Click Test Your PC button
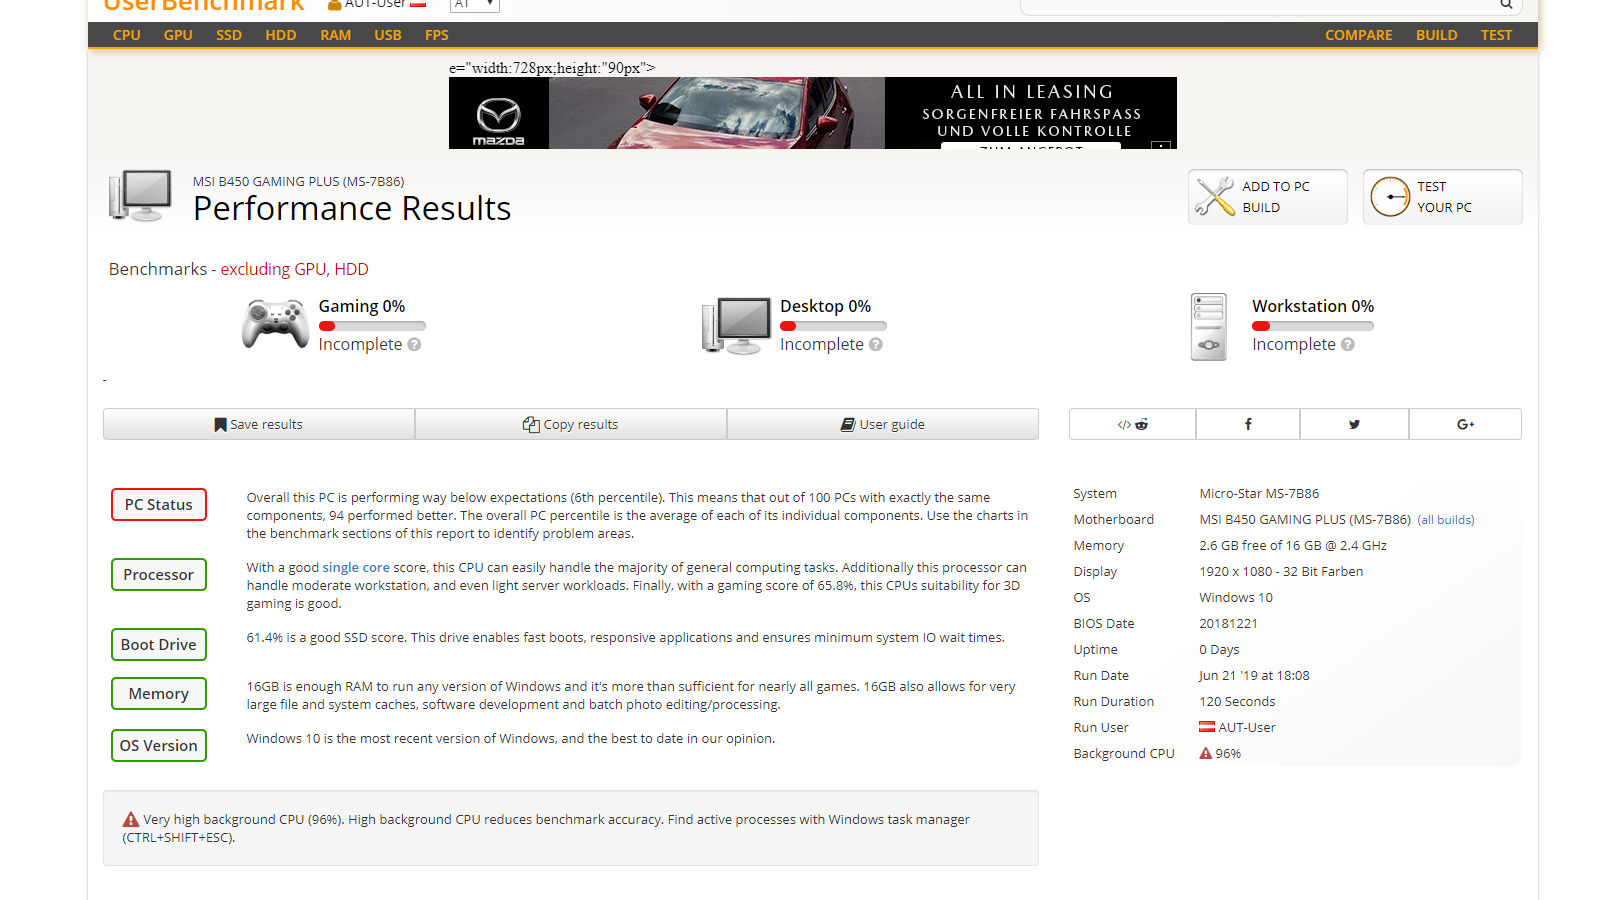Viewport: 1598px width, 900px height. pos(1443,197)
